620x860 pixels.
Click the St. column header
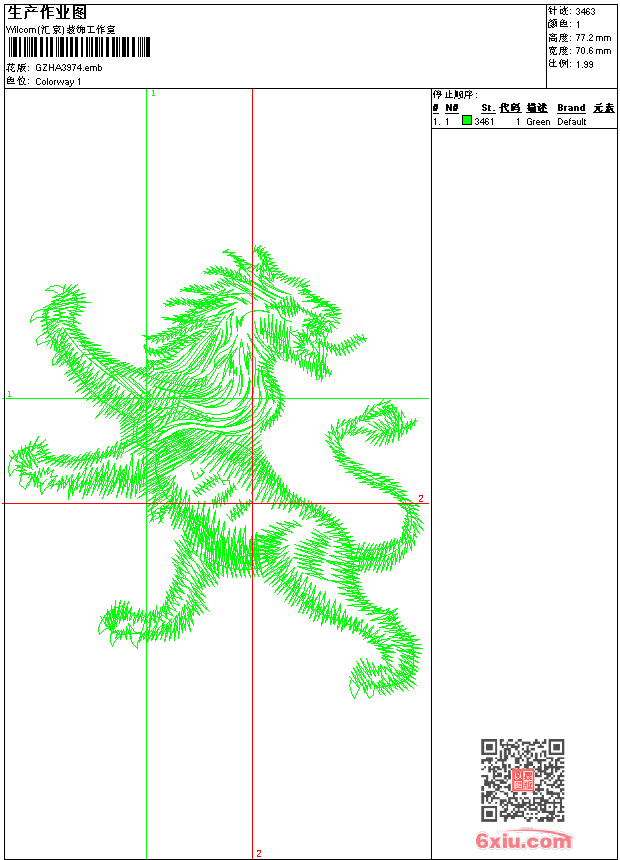[488, 108]
